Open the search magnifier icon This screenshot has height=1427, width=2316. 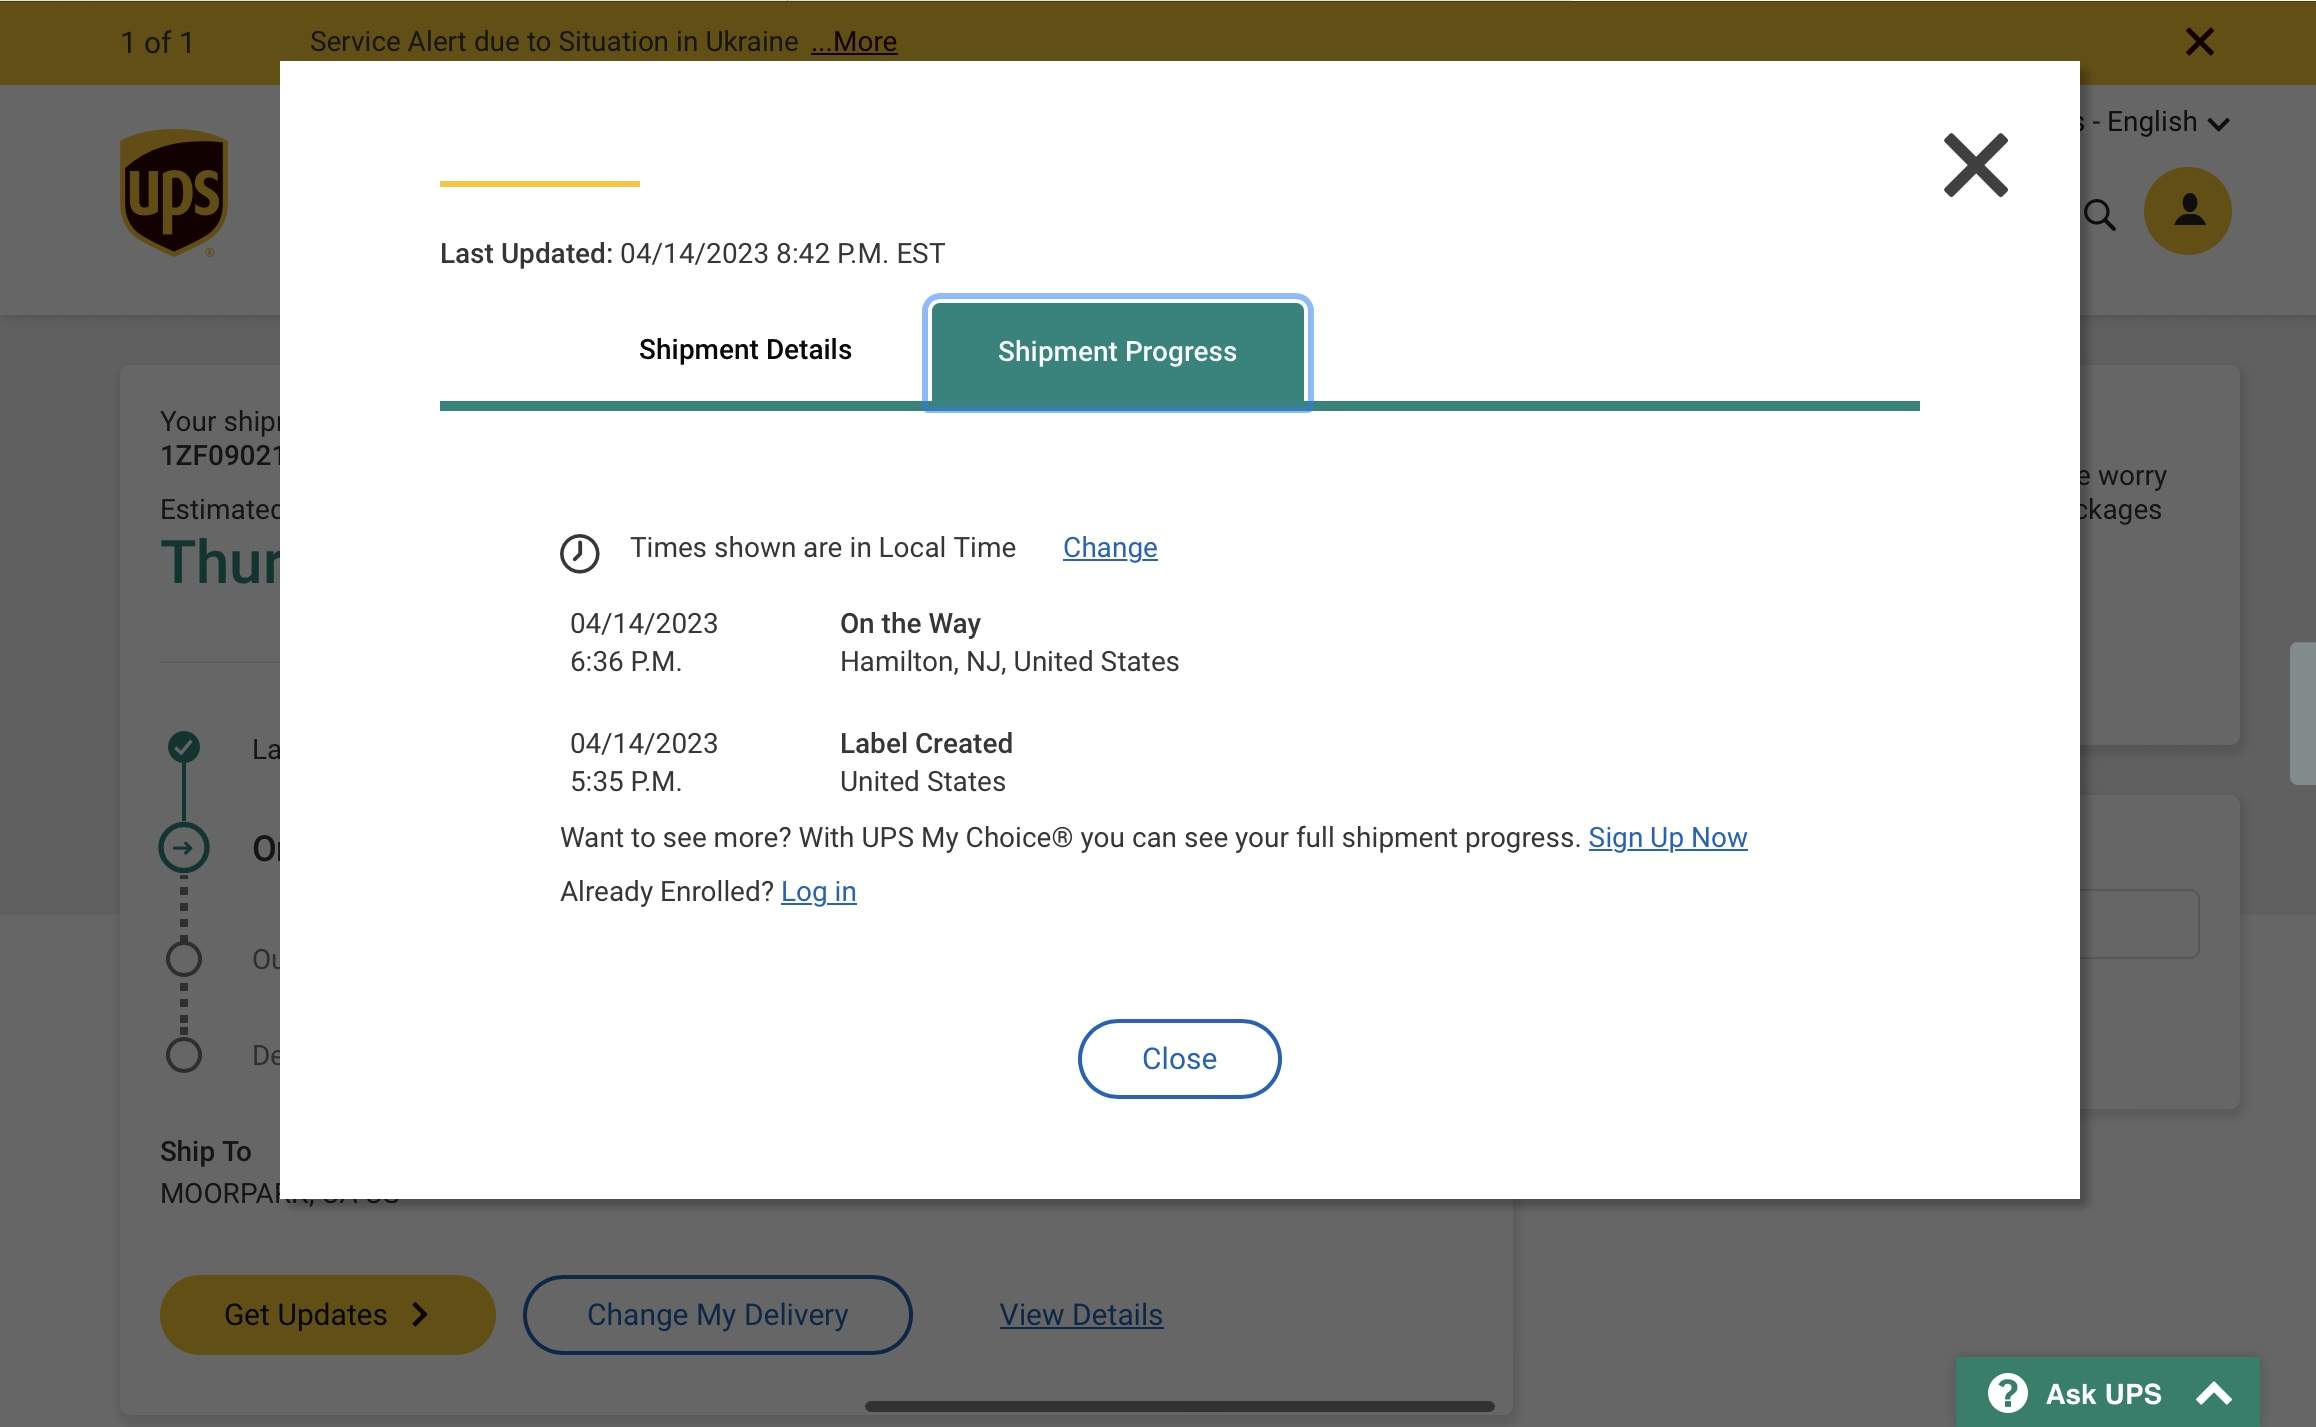coord(2100,214)
